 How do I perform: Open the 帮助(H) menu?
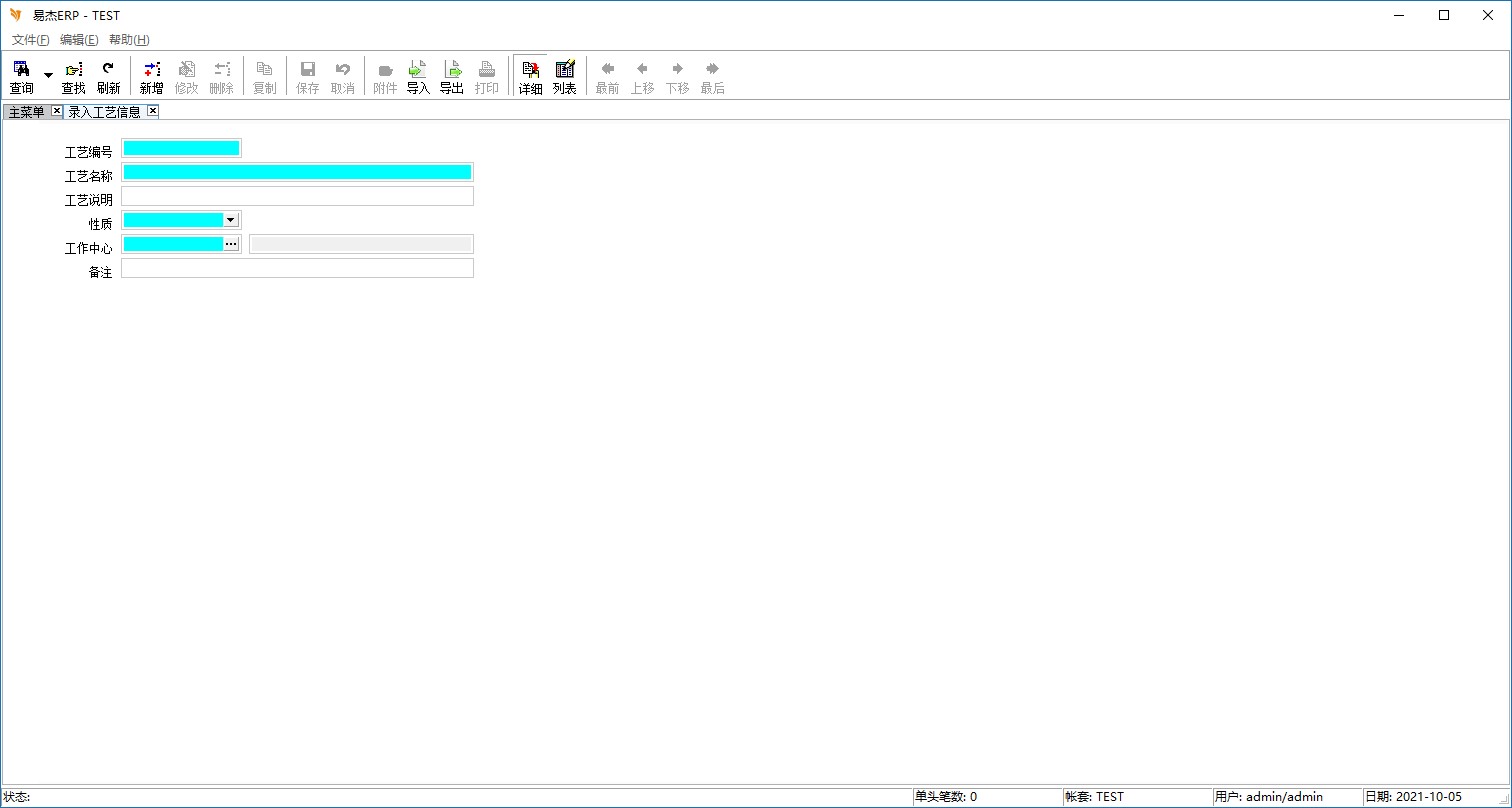point(129,40)
